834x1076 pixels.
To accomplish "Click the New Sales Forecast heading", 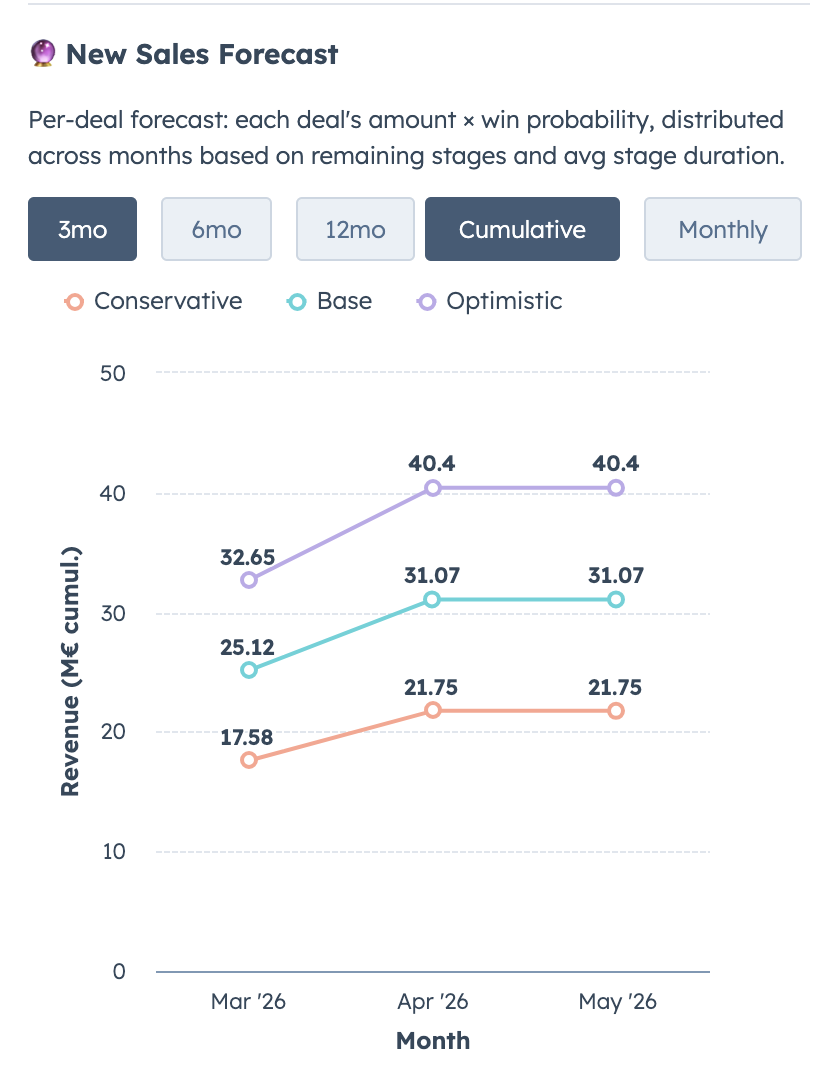I will (x=202, y=54).
